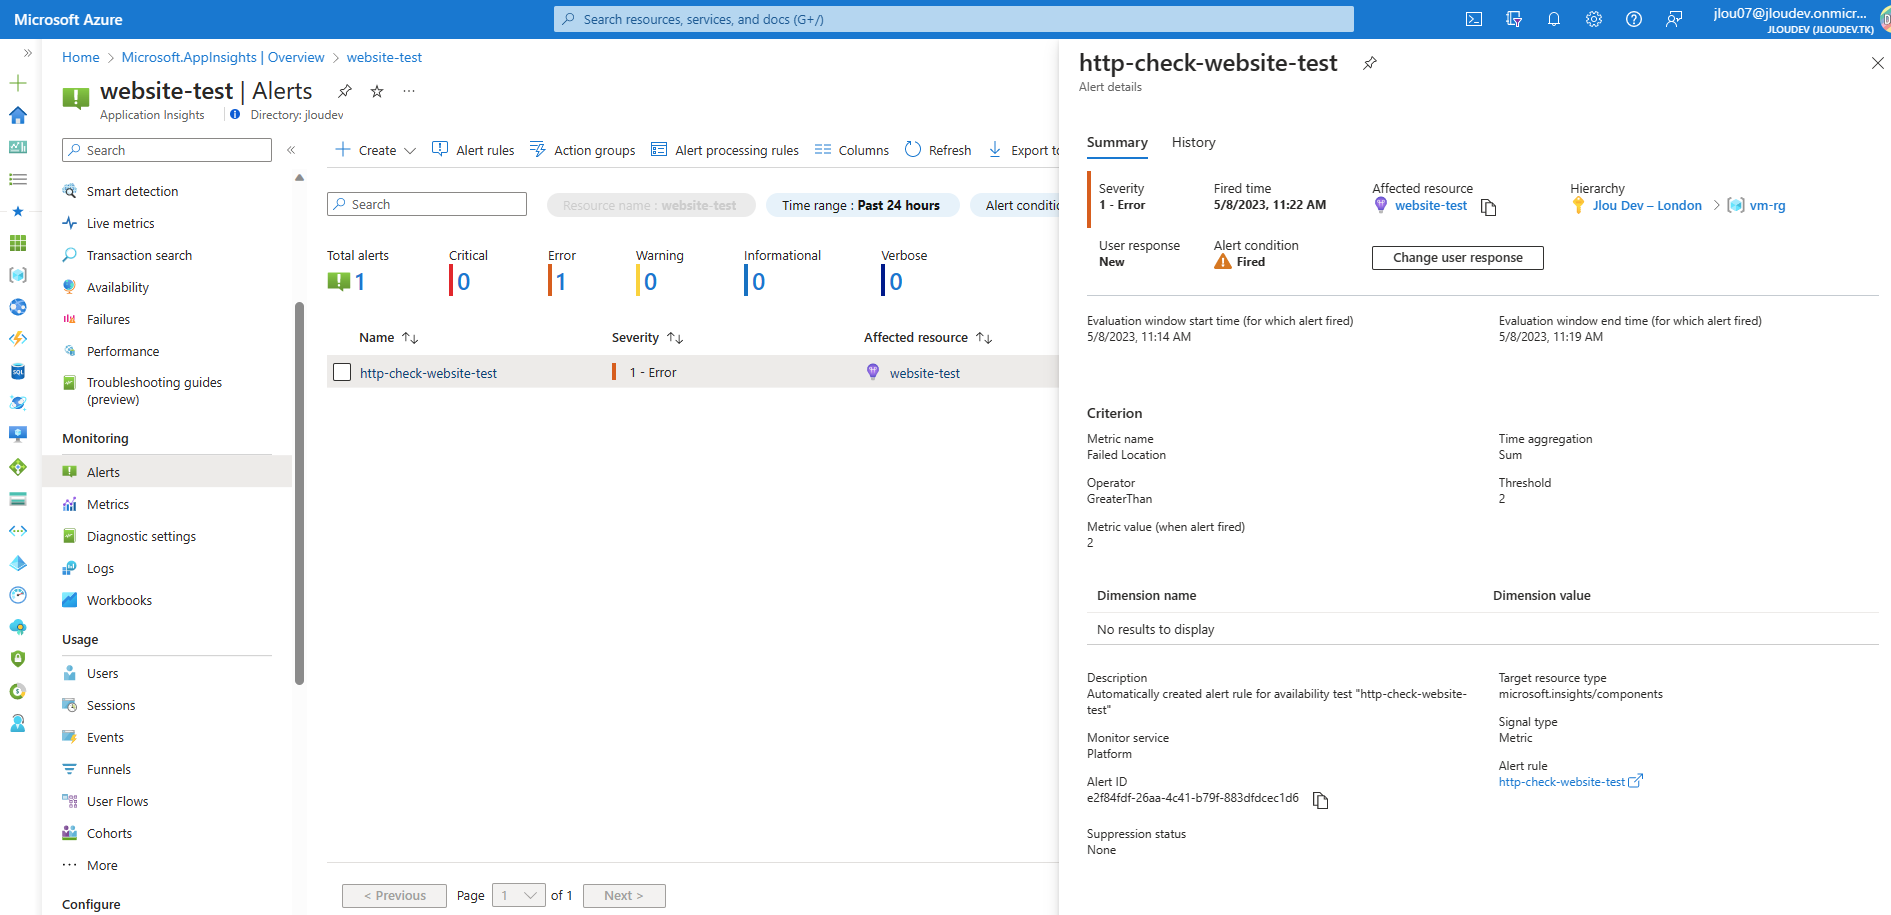Create a resource with plus sidebar icon
Image resolution: width=1891 pixels, height=915 pixels.
[x=18, y=83]
